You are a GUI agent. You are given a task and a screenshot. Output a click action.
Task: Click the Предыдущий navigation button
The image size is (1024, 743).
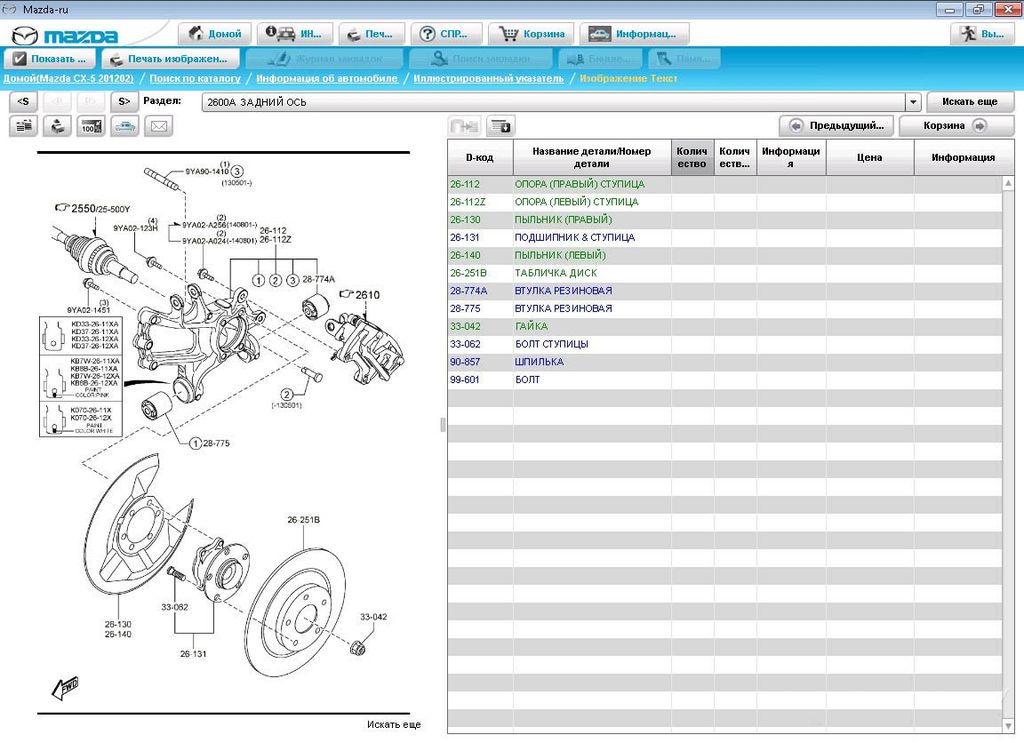(837, 126)
